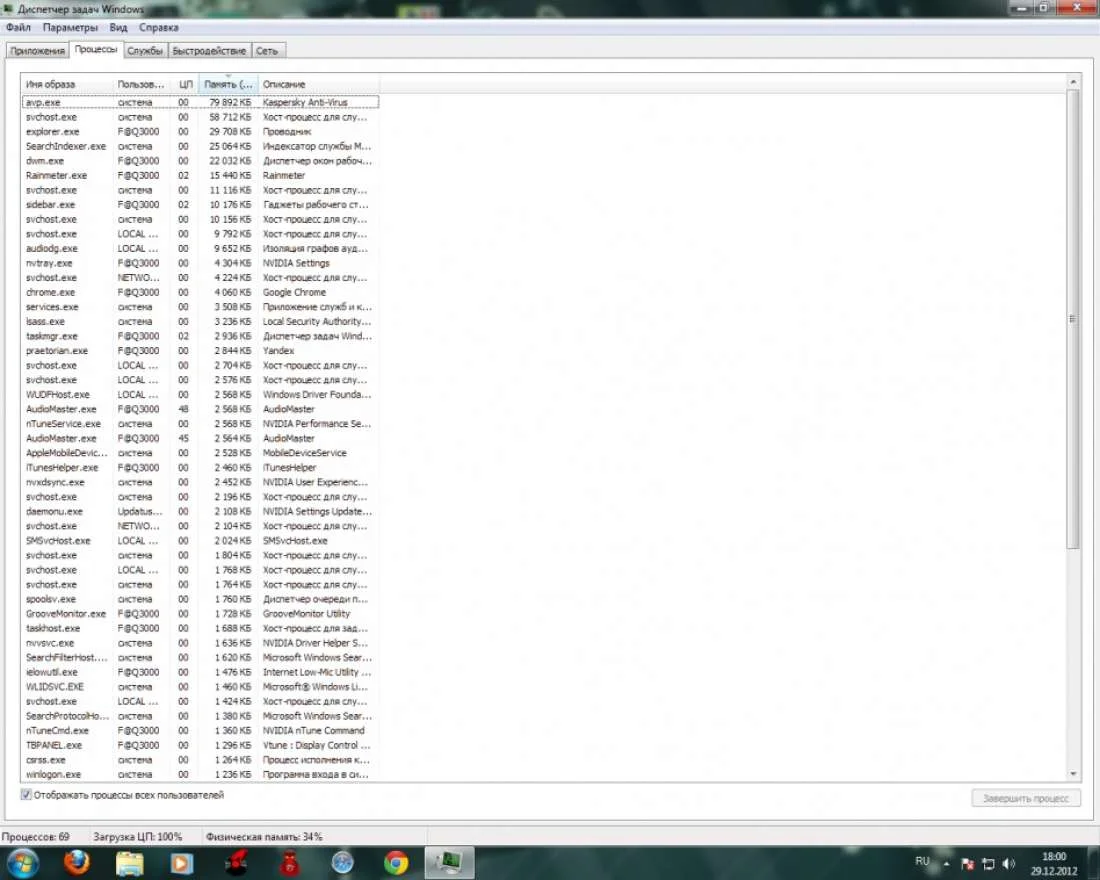Sort by Описание column header
The width and height of the screenshot is (1100, 880).
click(x=318, y=84)
